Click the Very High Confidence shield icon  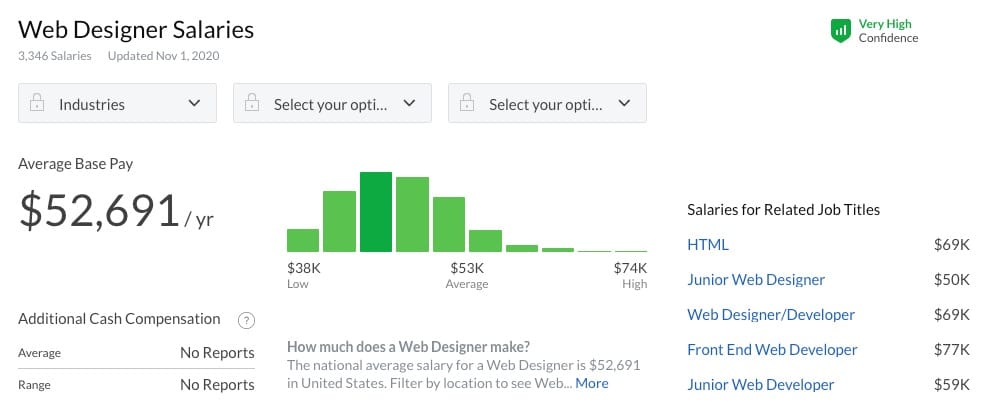pyautogui.click(x=840, y=31)
